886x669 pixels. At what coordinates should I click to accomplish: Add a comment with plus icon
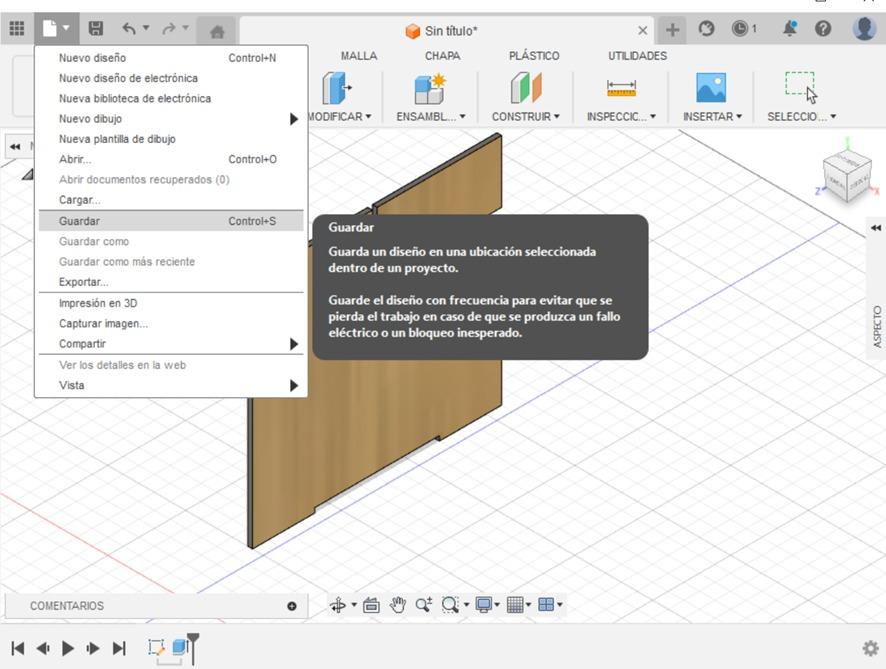click(292, 606)
